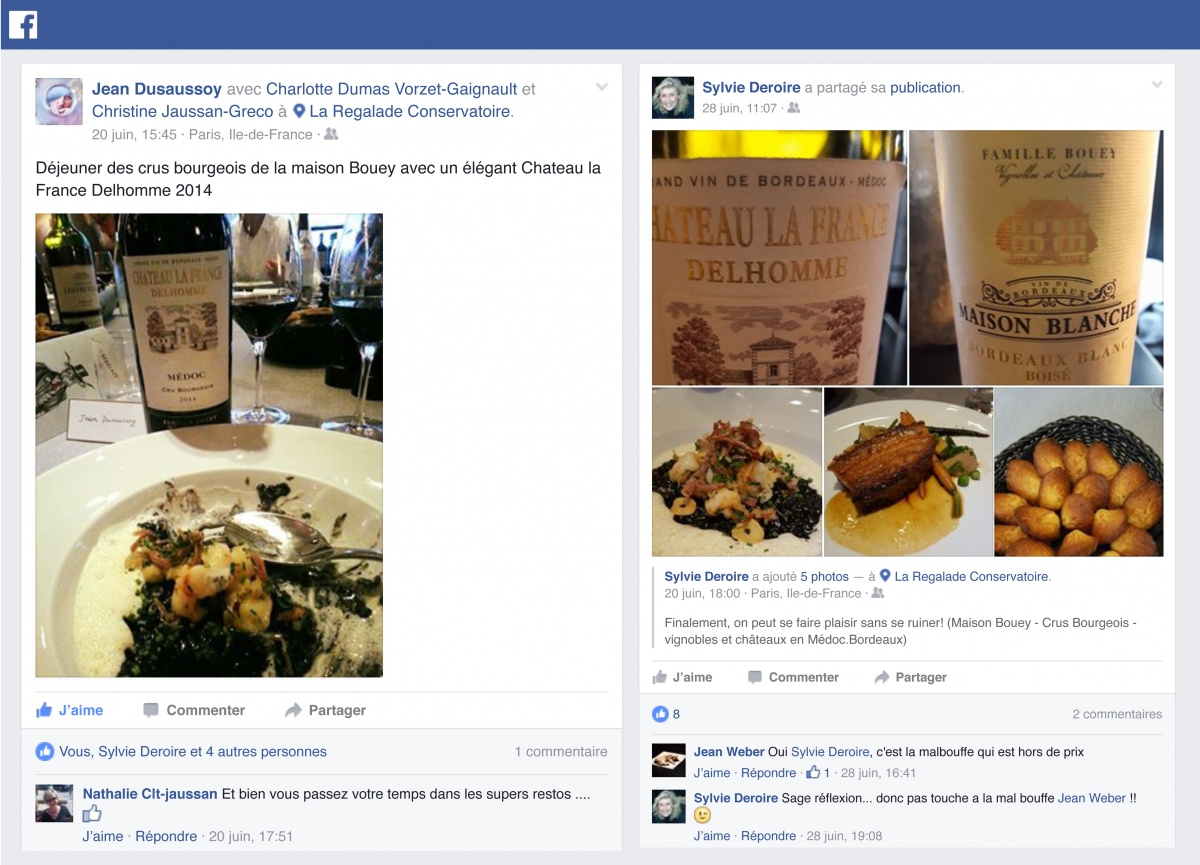Click the Facebook logo in the top bar
This screenshot has height=865, width=1200.
[23, 24]
